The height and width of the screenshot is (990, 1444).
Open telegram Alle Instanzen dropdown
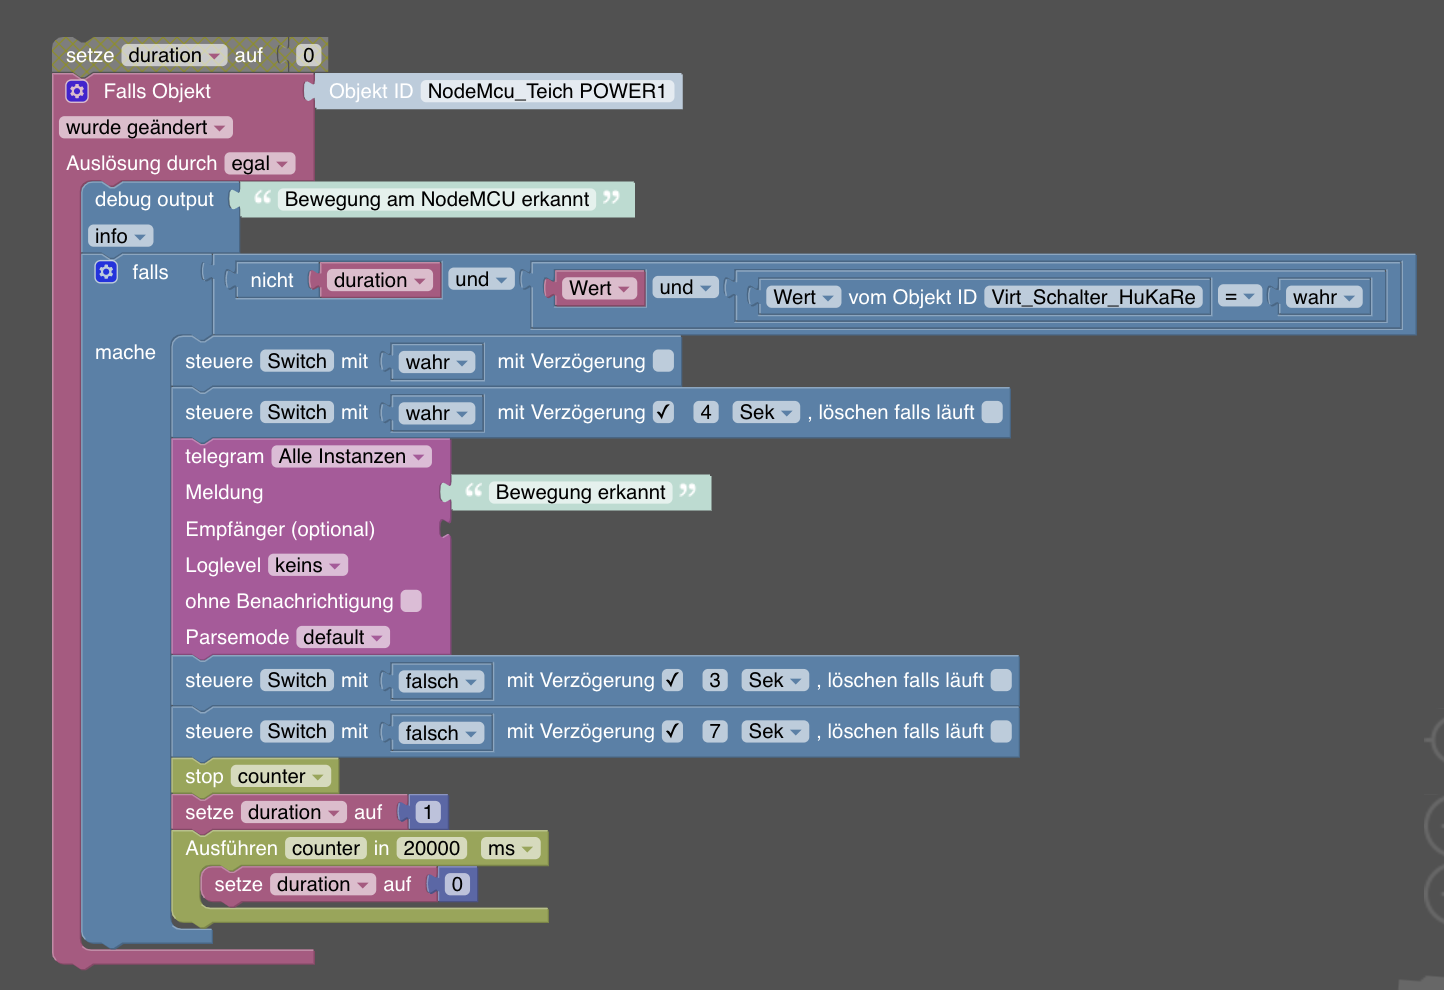click(x=351, y=456)
